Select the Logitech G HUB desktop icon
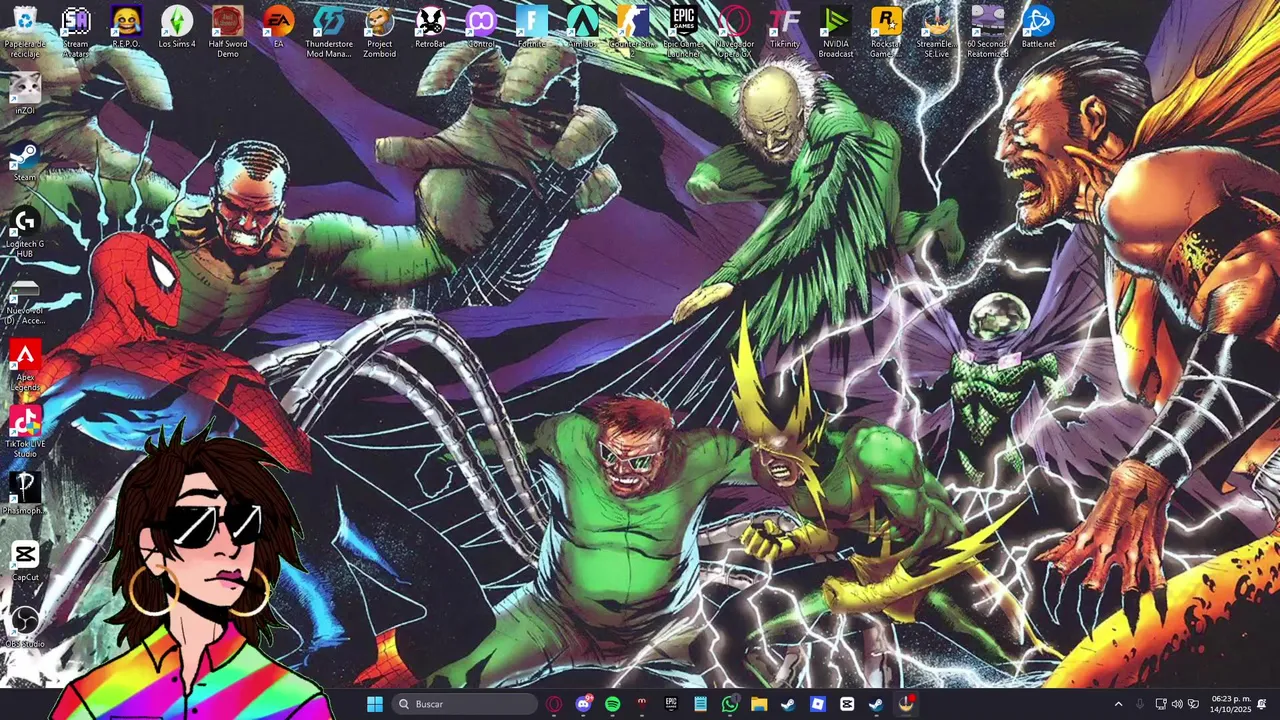Viewport: 1280px width, 720px height. tap(25, 233)
